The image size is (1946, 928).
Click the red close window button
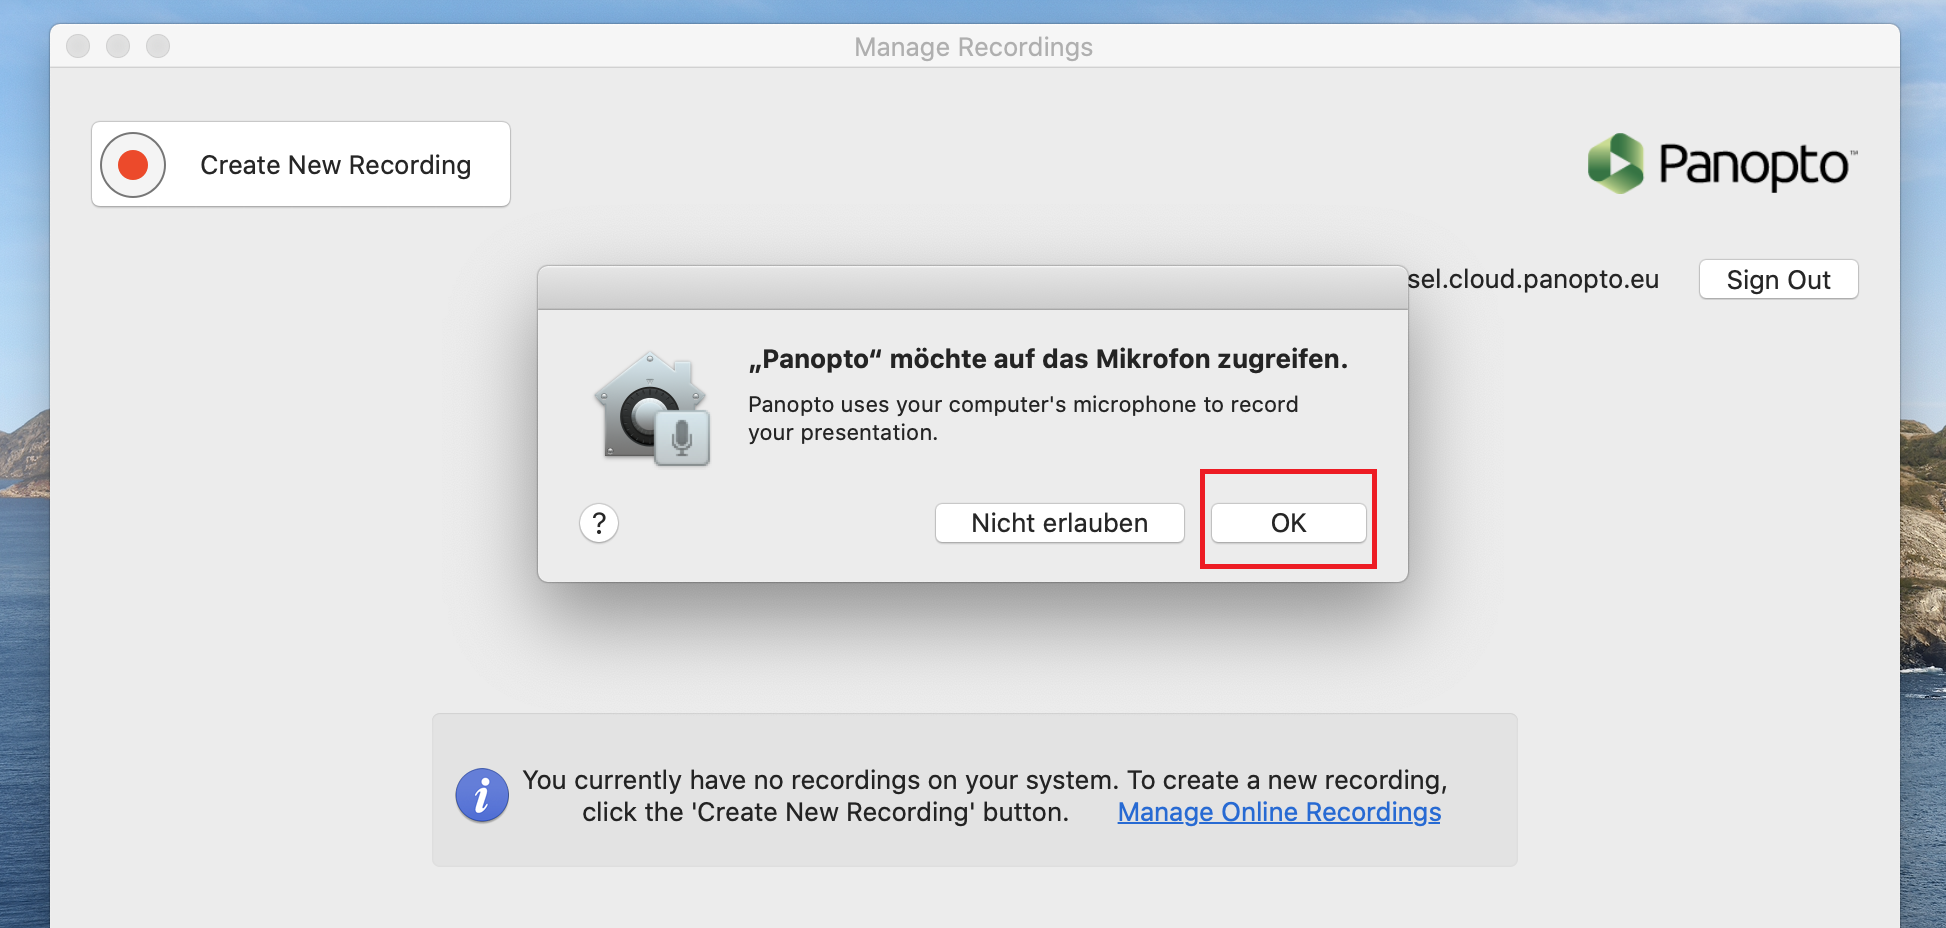click(78, 46)
